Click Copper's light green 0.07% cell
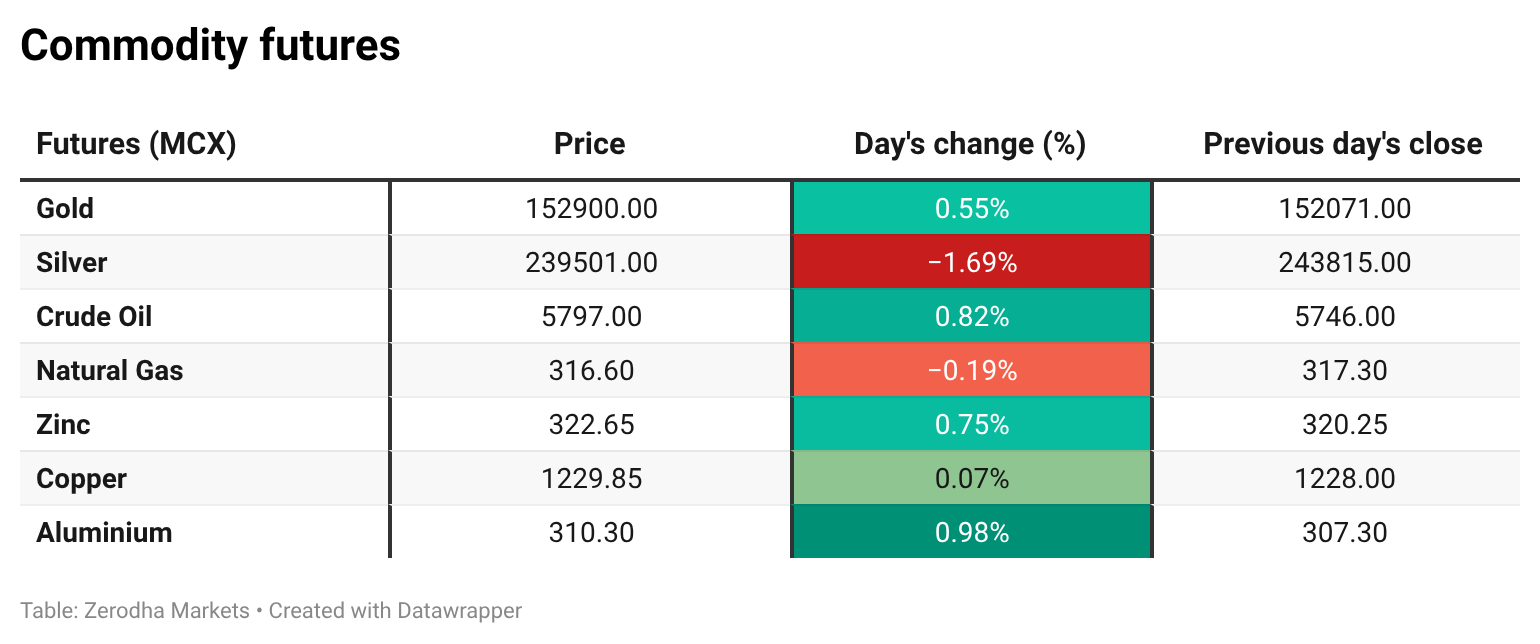 tap(971, 479)
